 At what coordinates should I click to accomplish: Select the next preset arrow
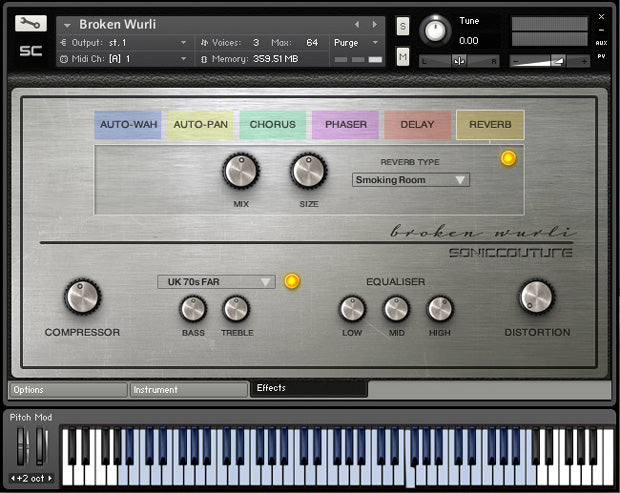pyautogui.click(x=374, y=25)
